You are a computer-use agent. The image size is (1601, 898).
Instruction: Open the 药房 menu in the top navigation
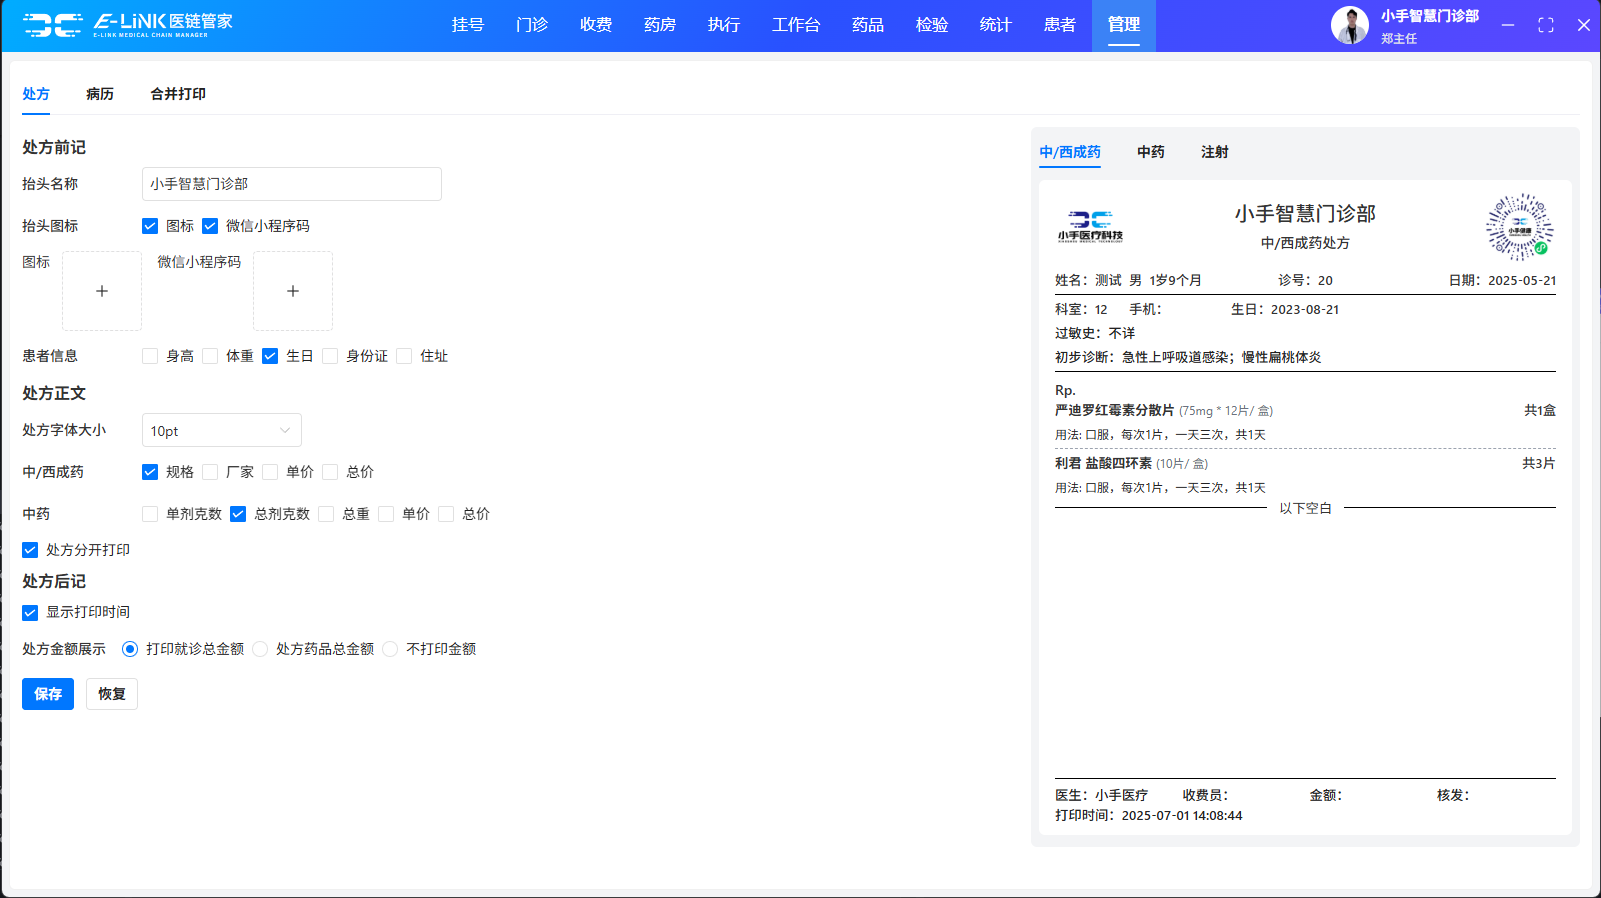(x=659, y=25)
